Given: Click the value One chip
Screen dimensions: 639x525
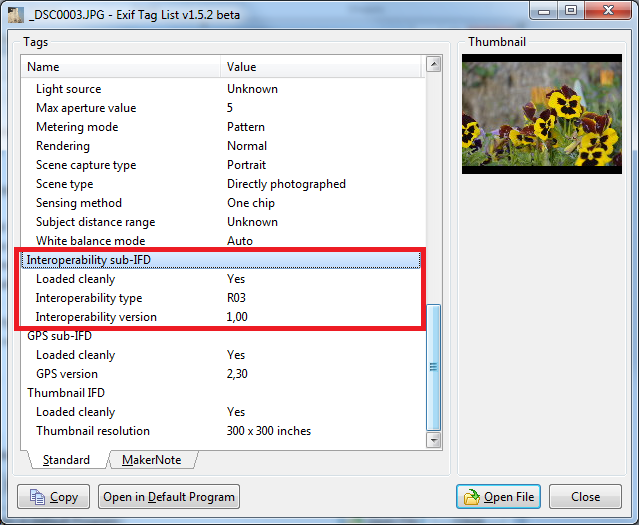Looking at the screenshot, I should point(251,203).
